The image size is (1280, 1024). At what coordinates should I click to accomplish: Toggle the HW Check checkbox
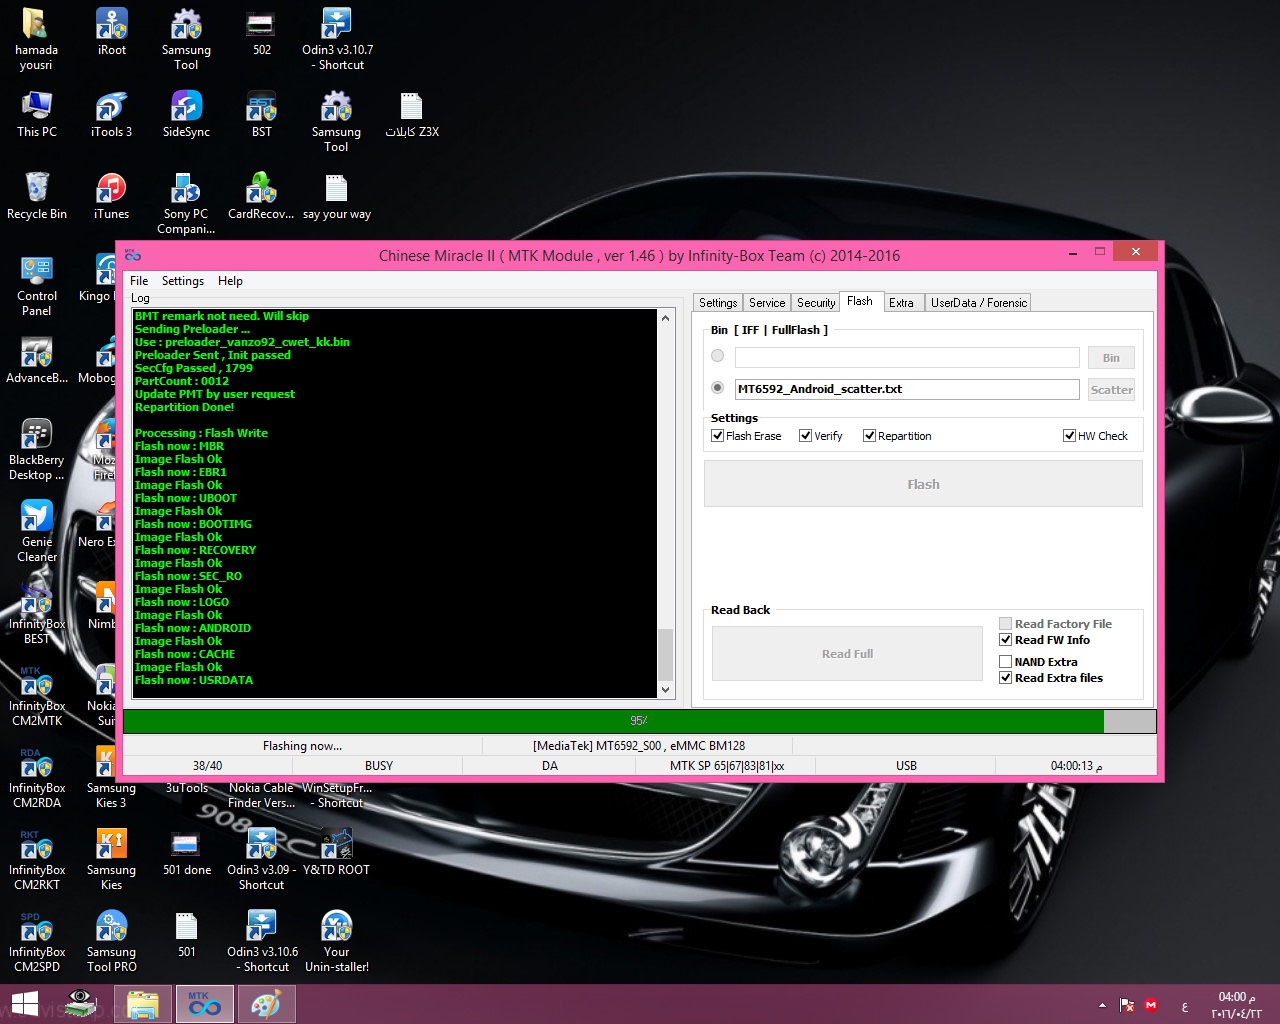(1069, 436)
